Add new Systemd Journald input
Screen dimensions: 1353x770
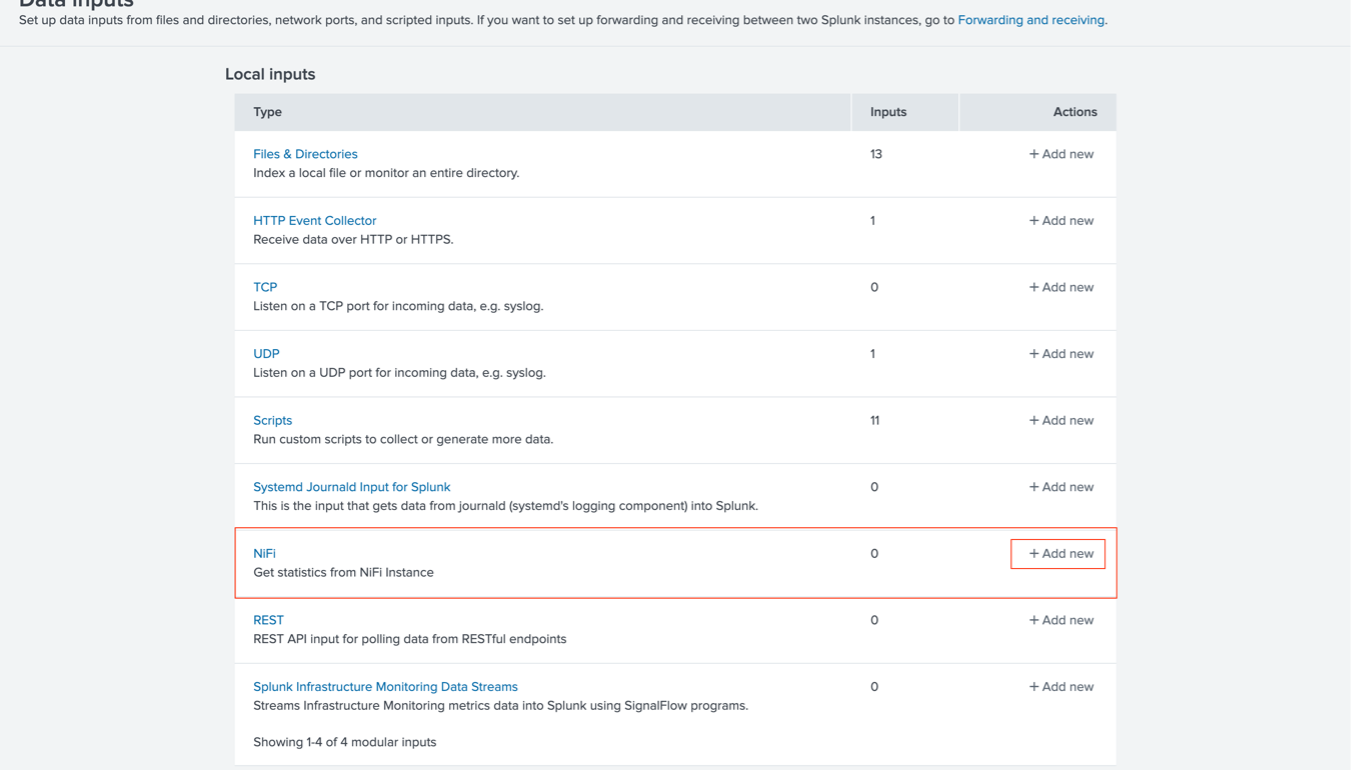tap(1061, 487)
